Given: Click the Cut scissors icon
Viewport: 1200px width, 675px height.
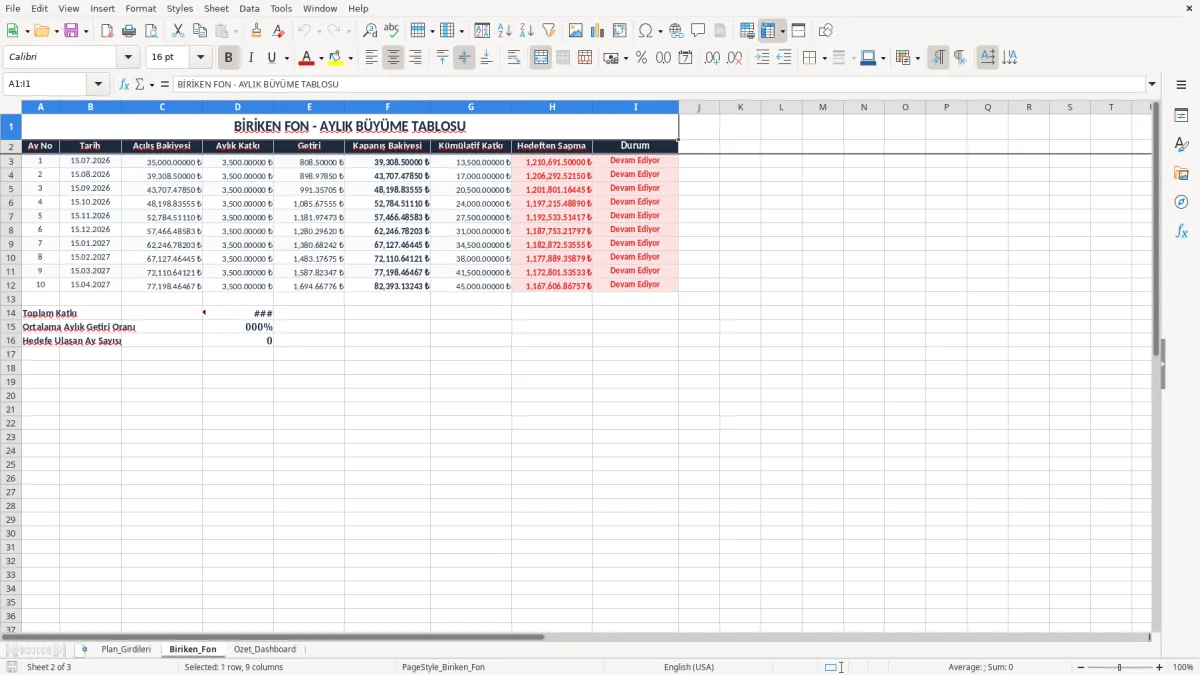Looking at the screenshot, I should click(178, 31).
